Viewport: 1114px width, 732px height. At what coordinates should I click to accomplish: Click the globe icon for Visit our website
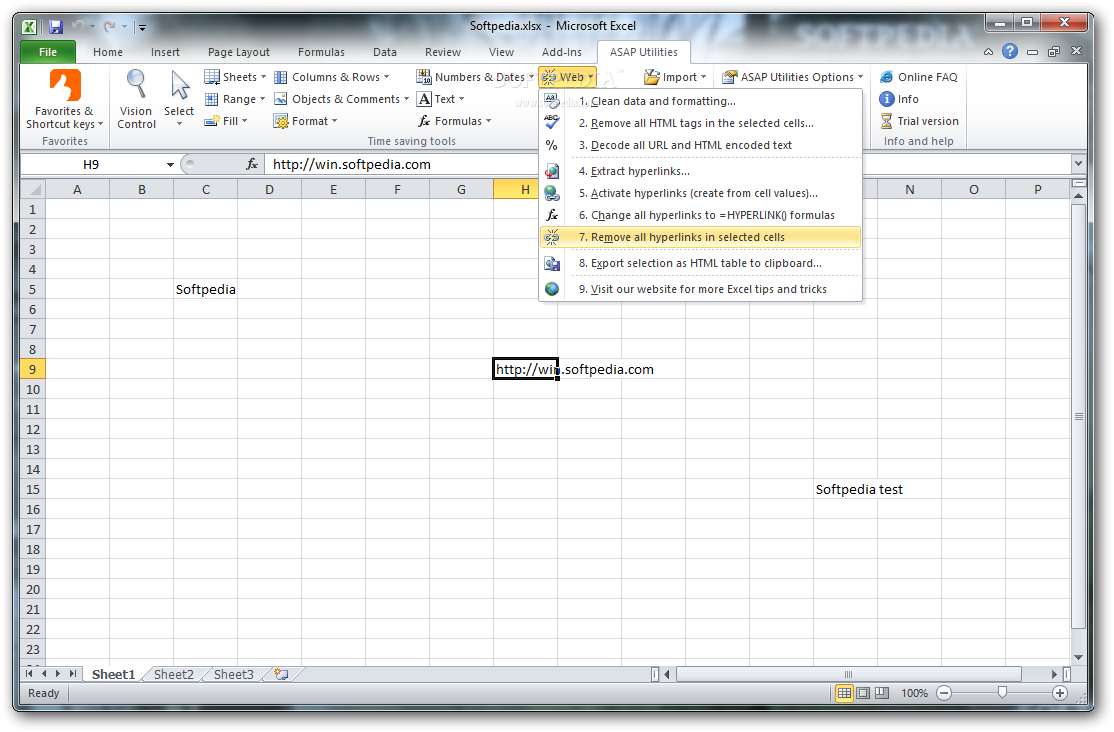point(551,289)
